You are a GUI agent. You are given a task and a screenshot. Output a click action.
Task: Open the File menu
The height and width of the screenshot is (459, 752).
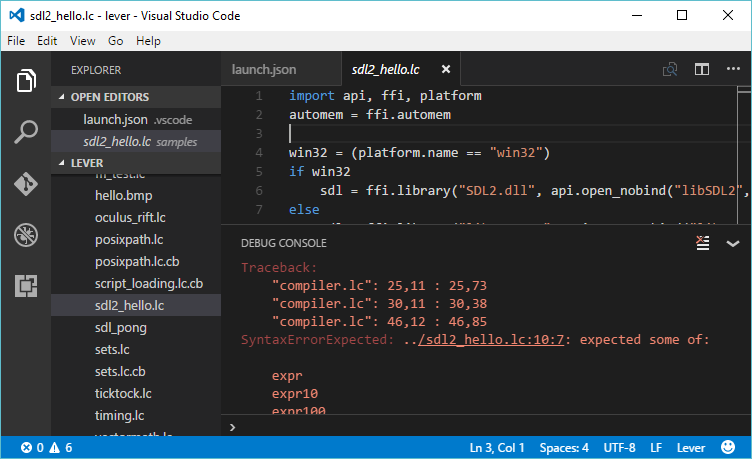click(16, 41)
